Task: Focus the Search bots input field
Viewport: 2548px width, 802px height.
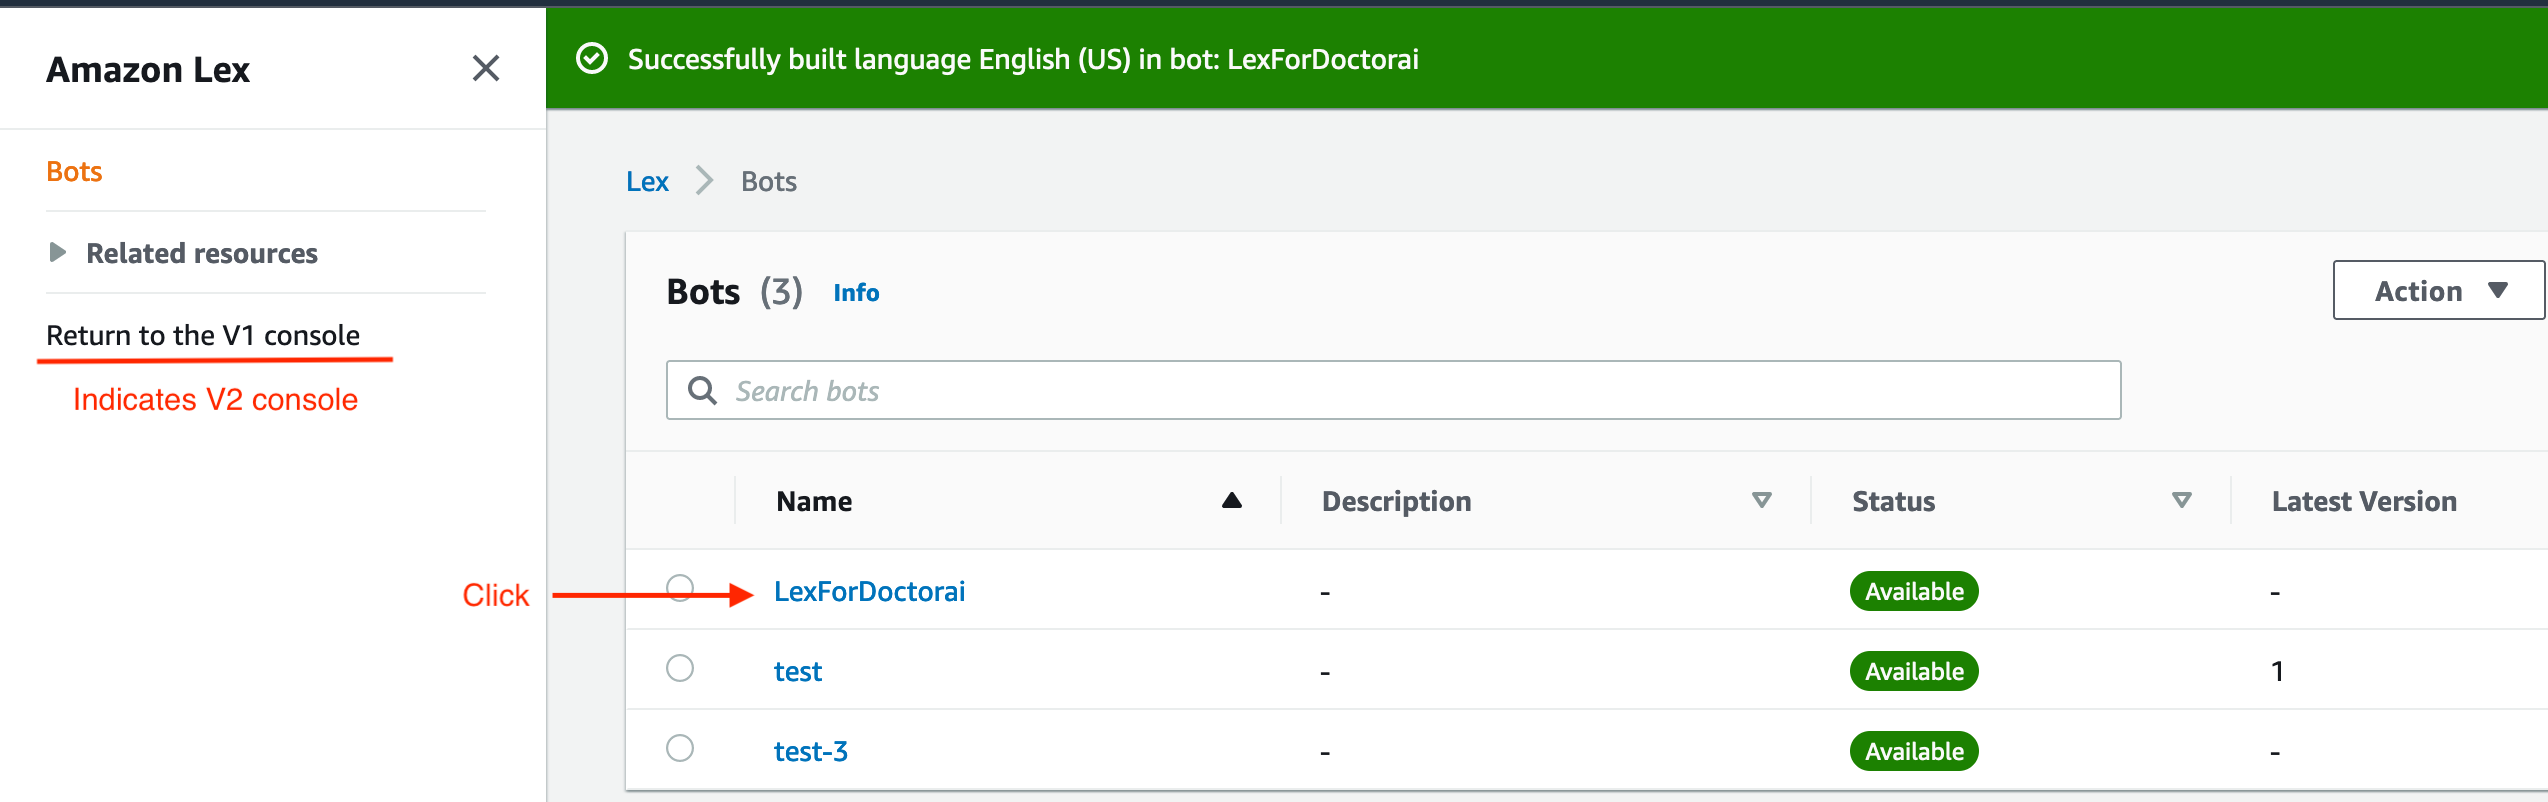Action: coord(1393,390)
